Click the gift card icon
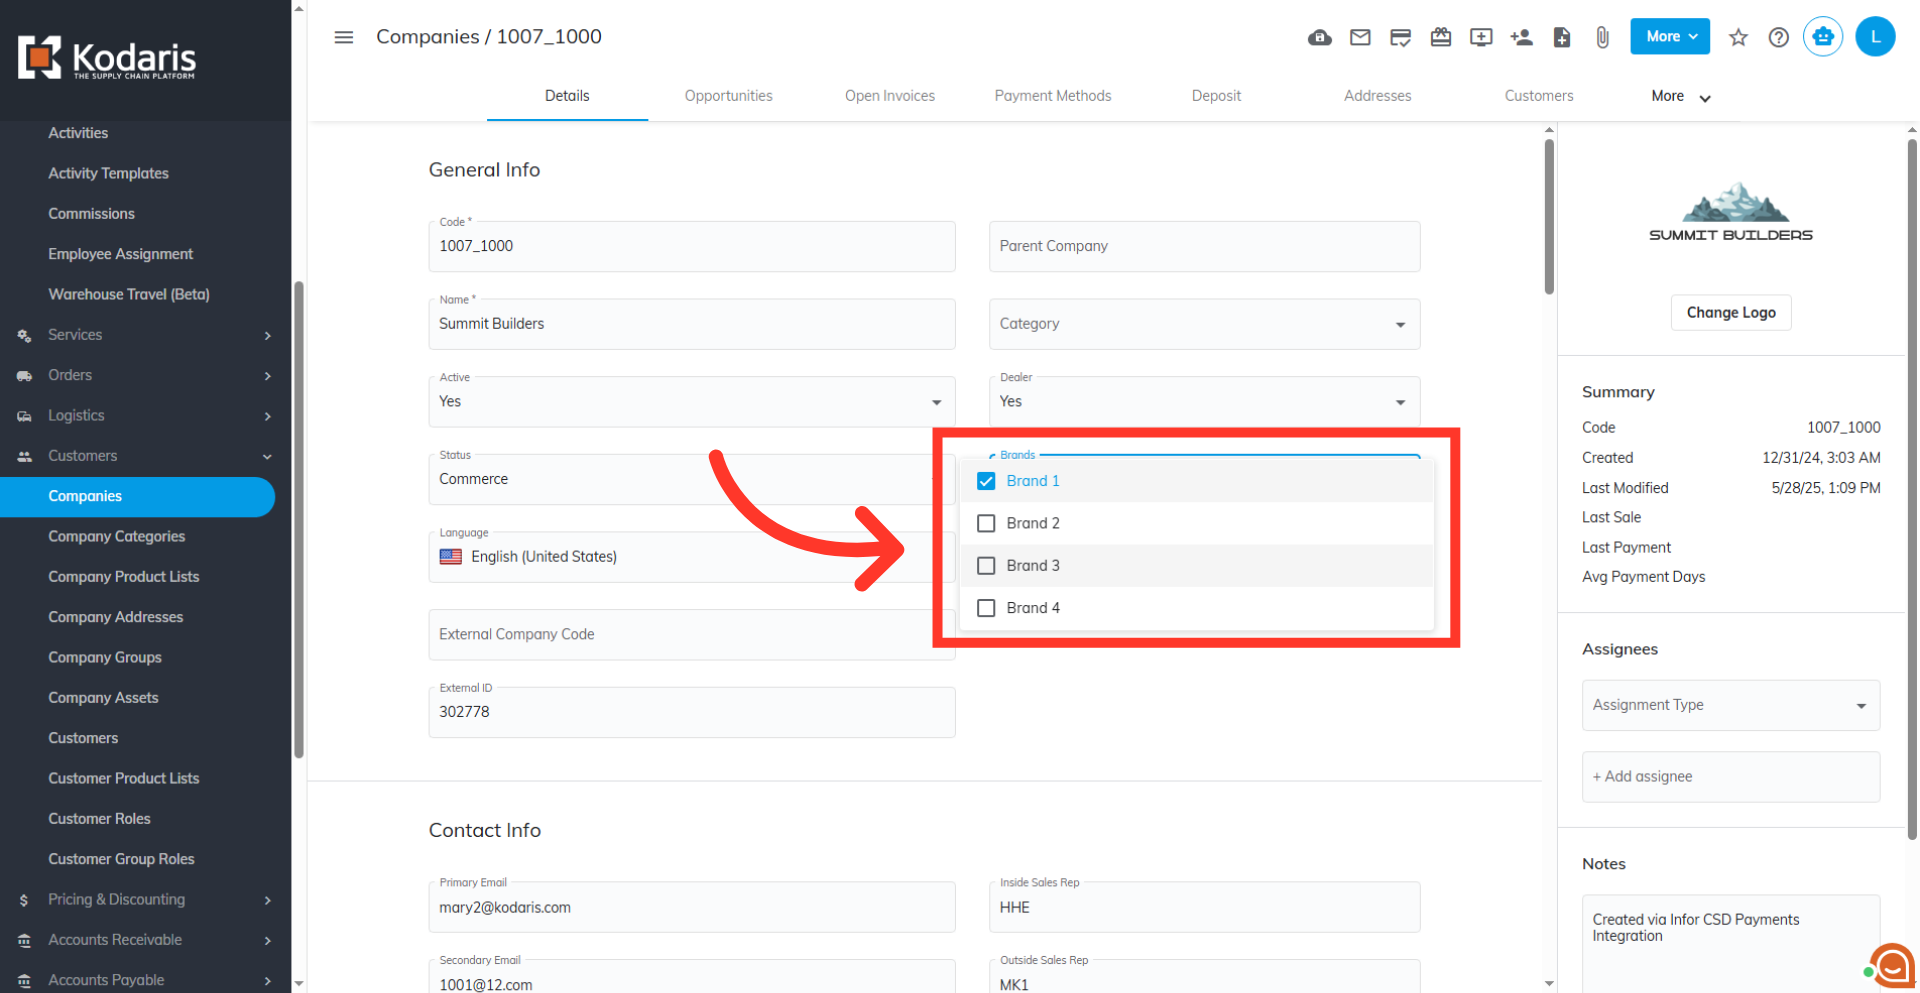This screenshot has width=1920, height=993. point(1441,37)
